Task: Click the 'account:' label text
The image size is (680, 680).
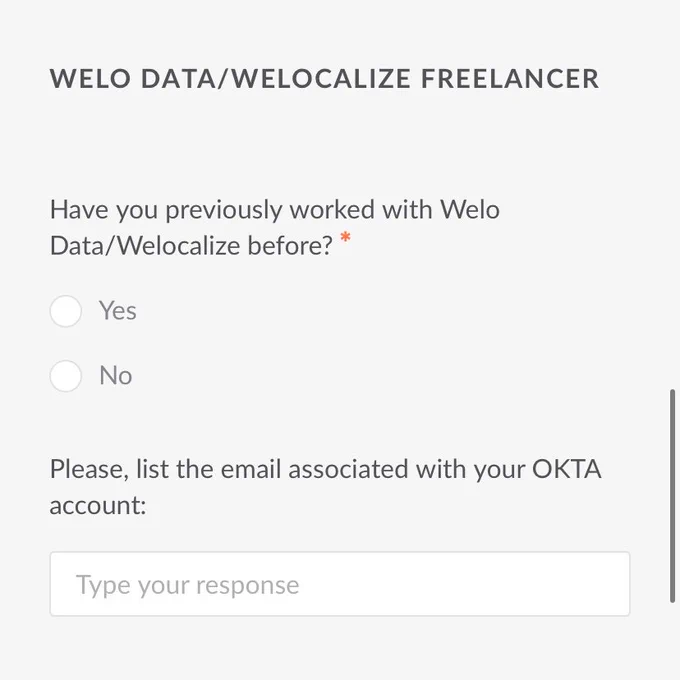Action: point(98,506)
